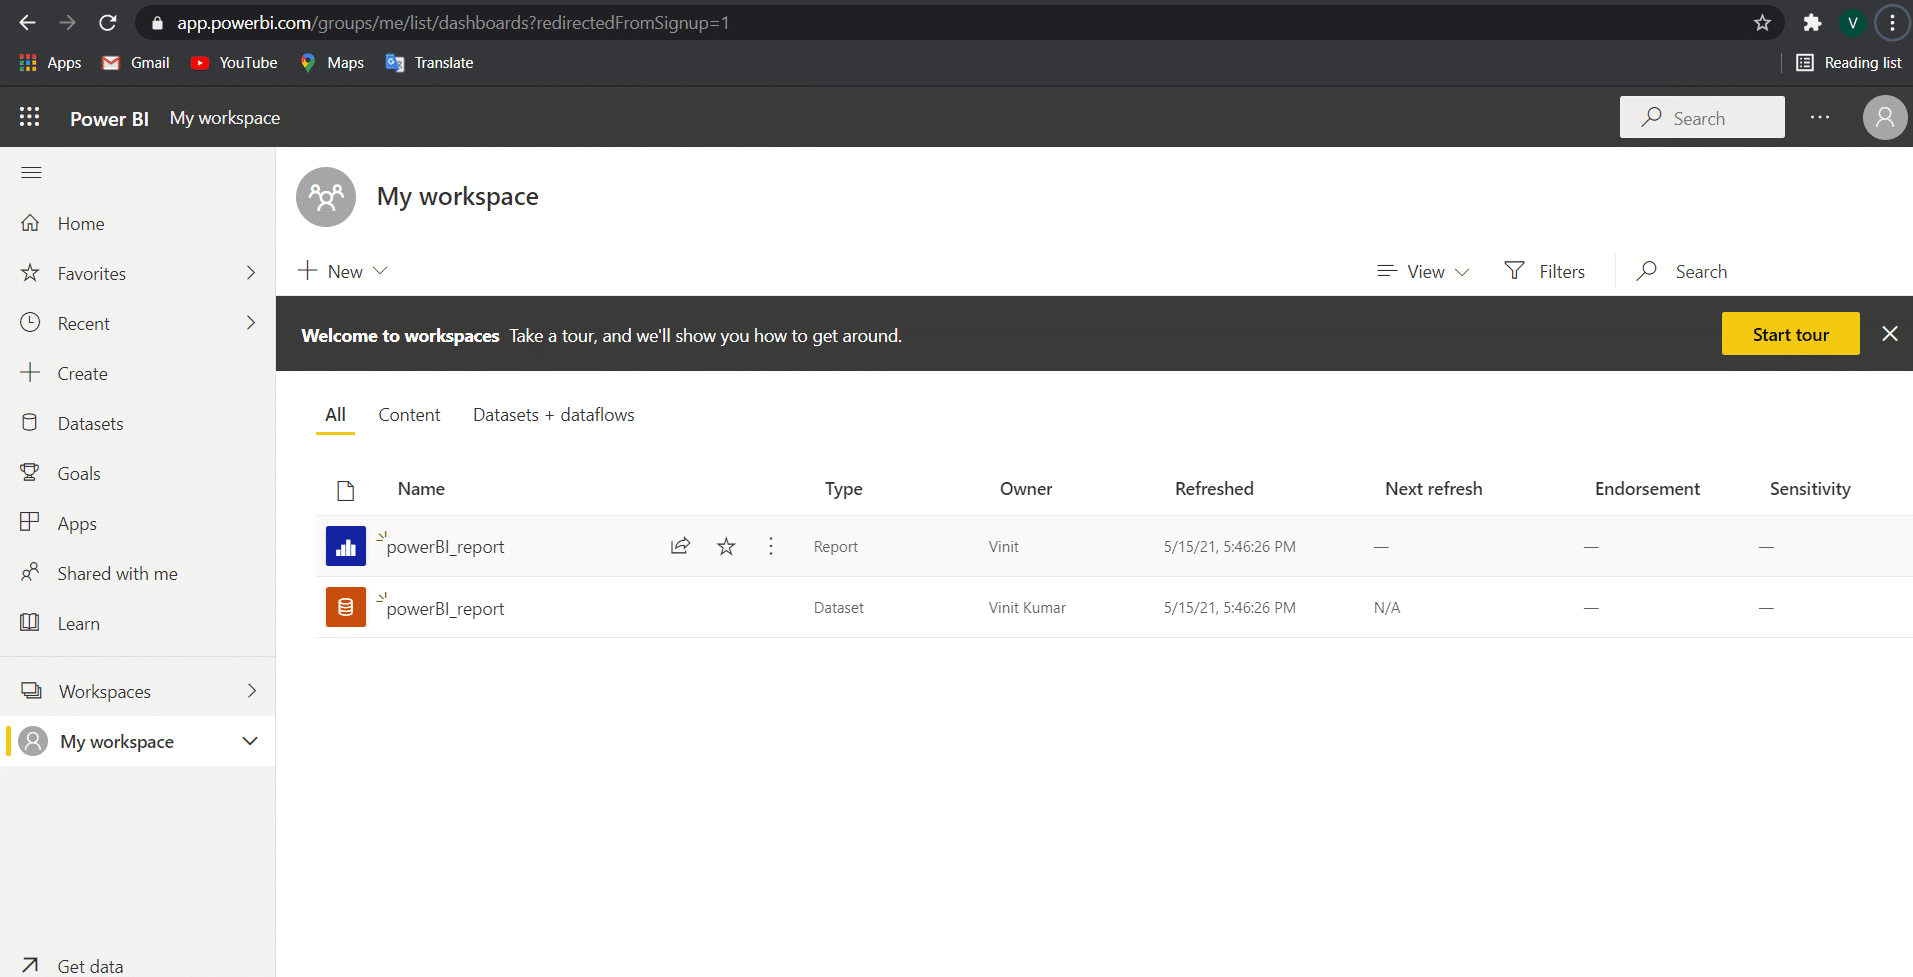Collapse the navigation pane hamburger icon
The width and height of the screenshot is (1913, 977).
click(x=31, y=173)
